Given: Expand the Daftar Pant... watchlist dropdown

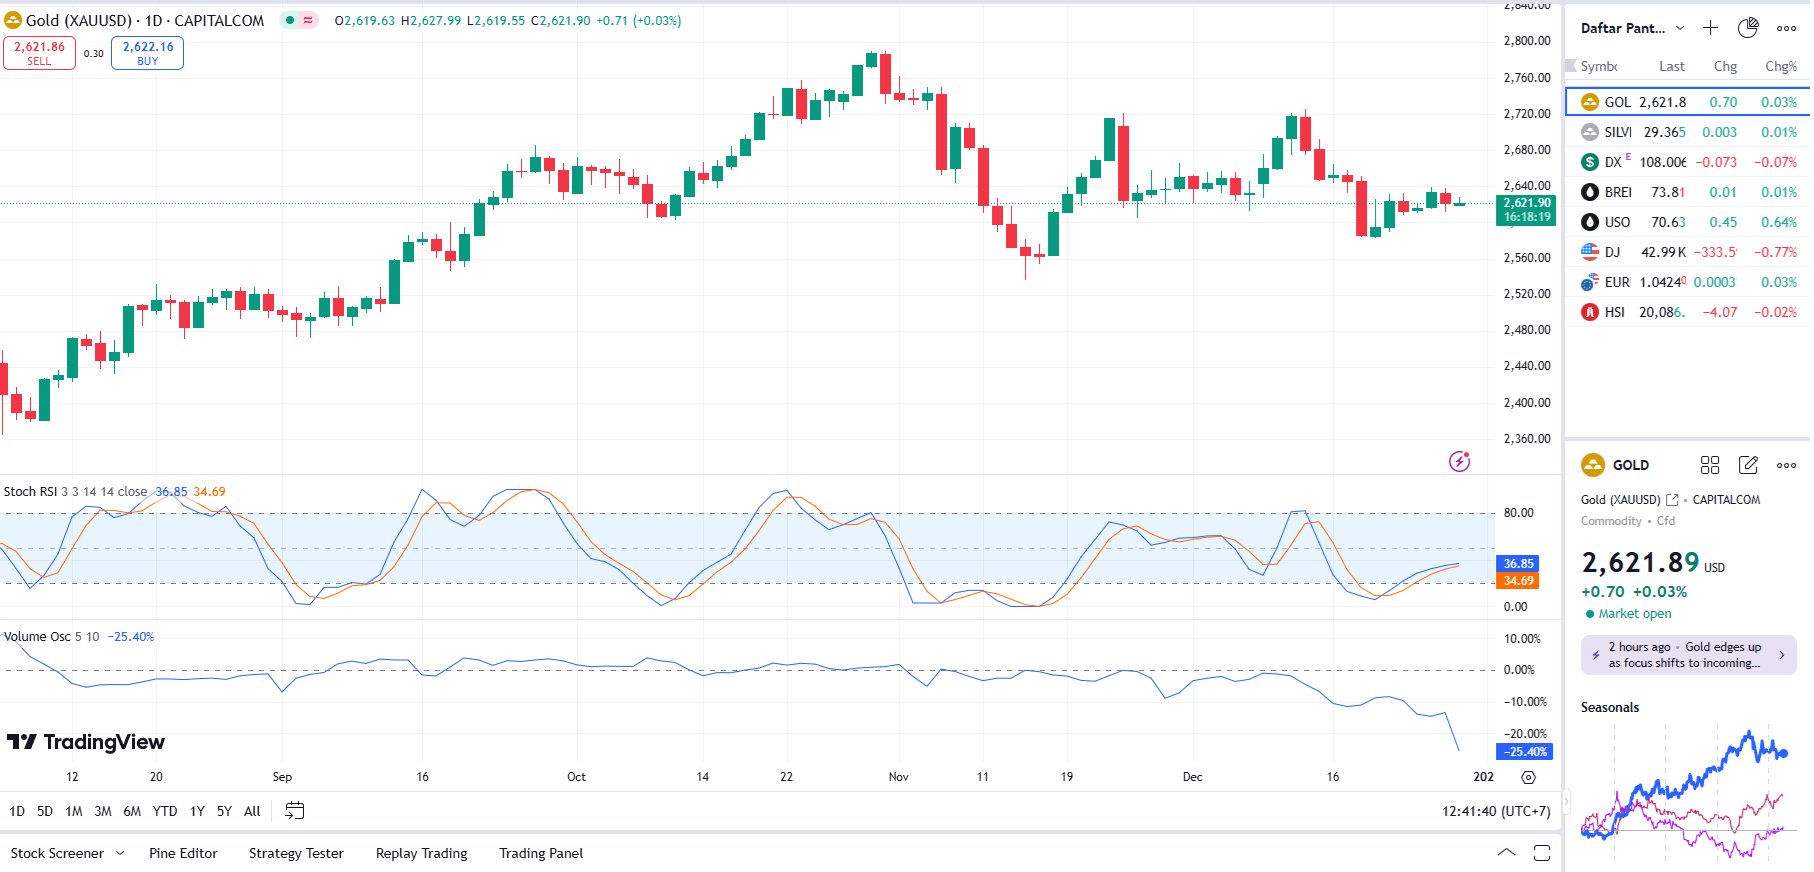Looking at the screenshot, I should point(1680,28).
